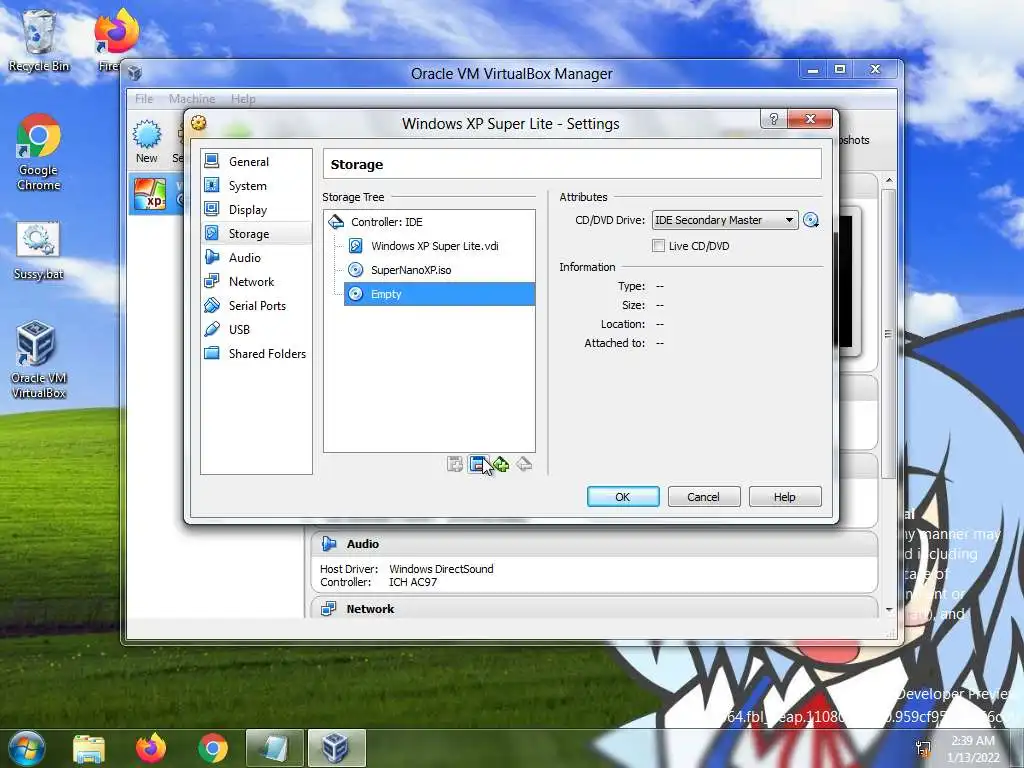Open the CD/DVD Drive dropdown
The width and height of the screenshot is (1024, 768).
(x=724, y=220)
